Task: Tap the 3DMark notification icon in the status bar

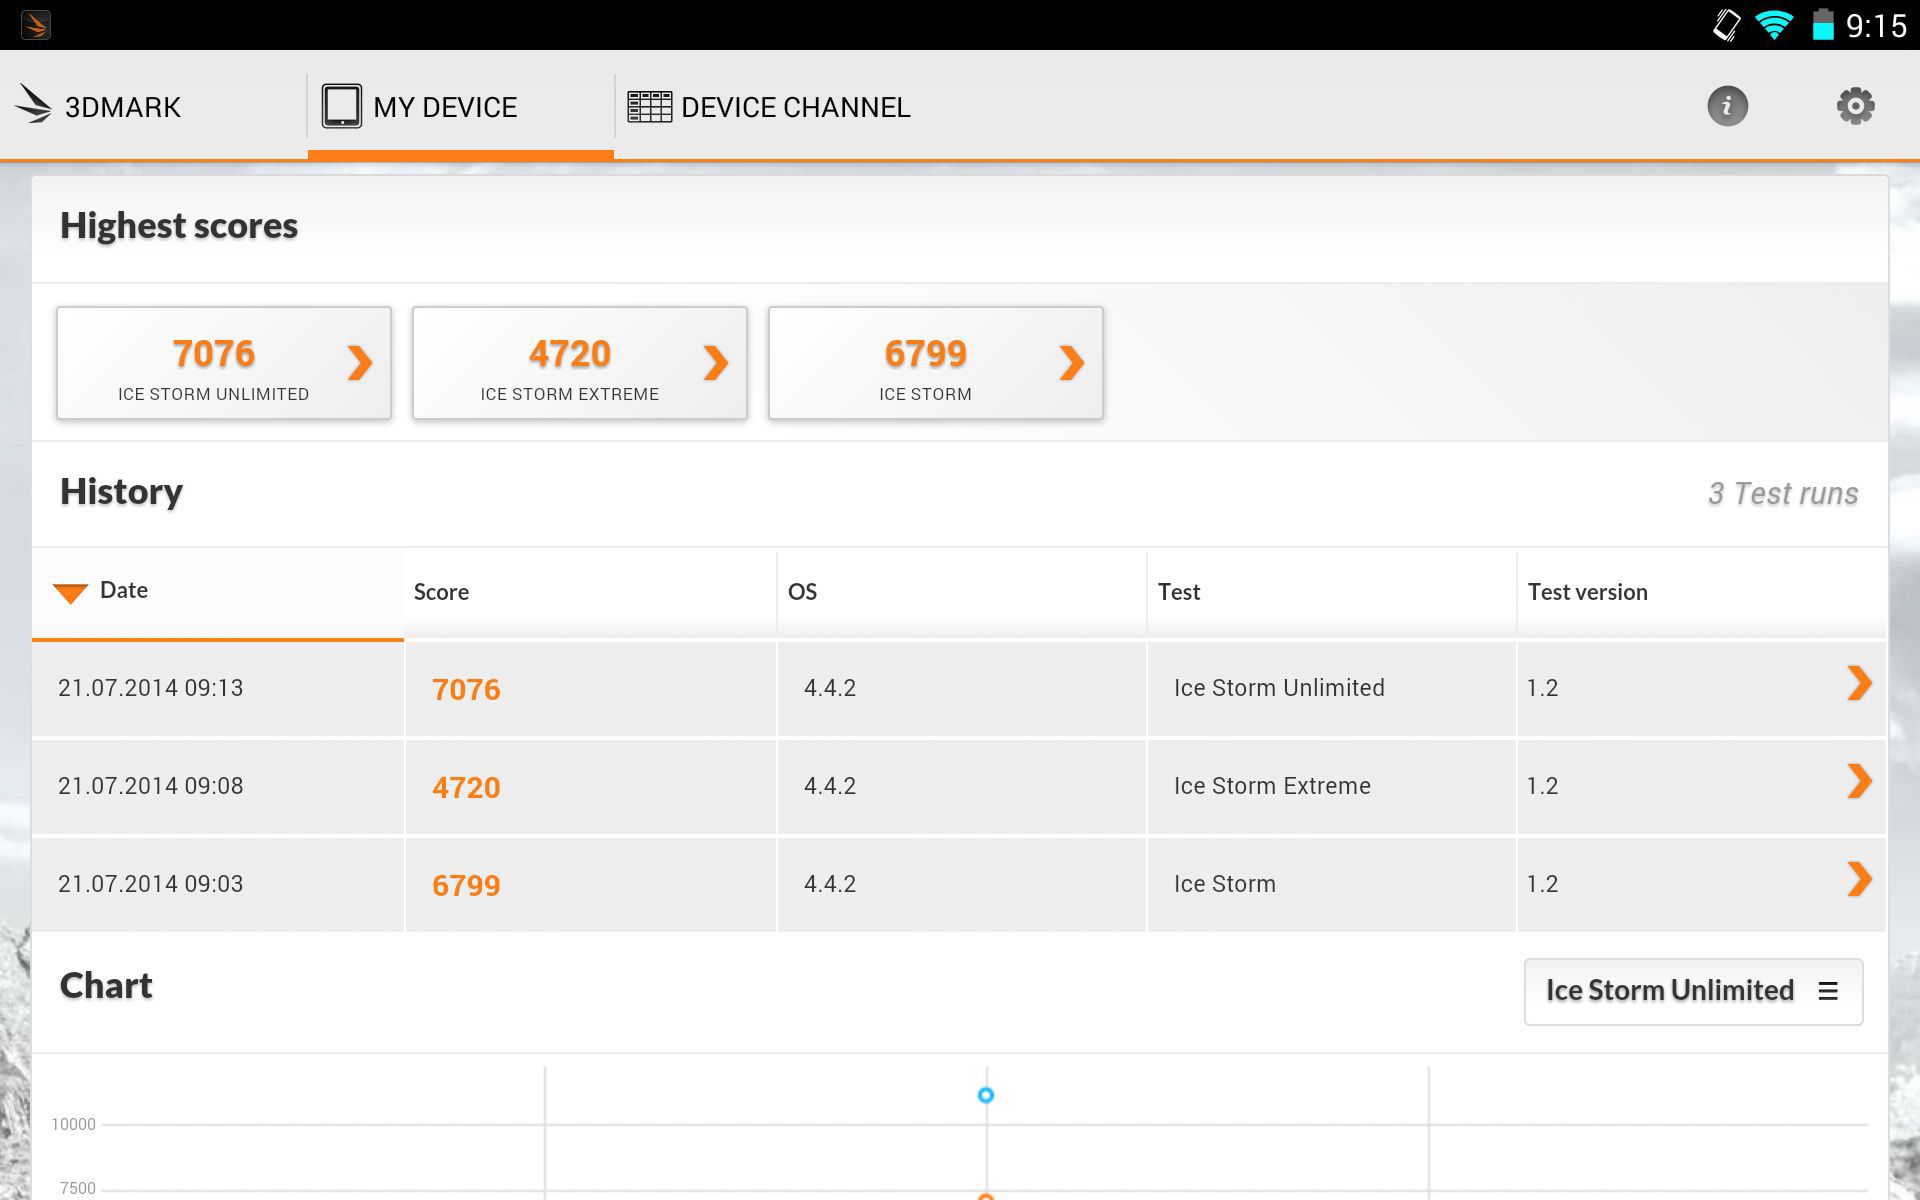Action: point(35,24)
